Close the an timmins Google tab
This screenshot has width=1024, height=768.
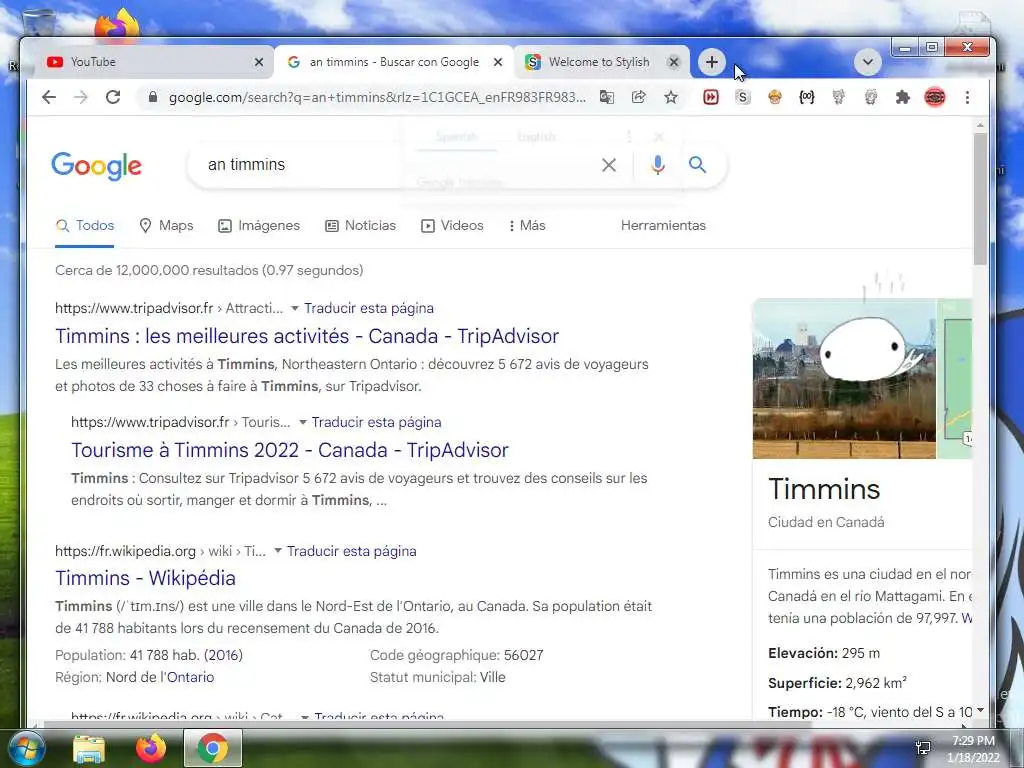tap(498, 62)
